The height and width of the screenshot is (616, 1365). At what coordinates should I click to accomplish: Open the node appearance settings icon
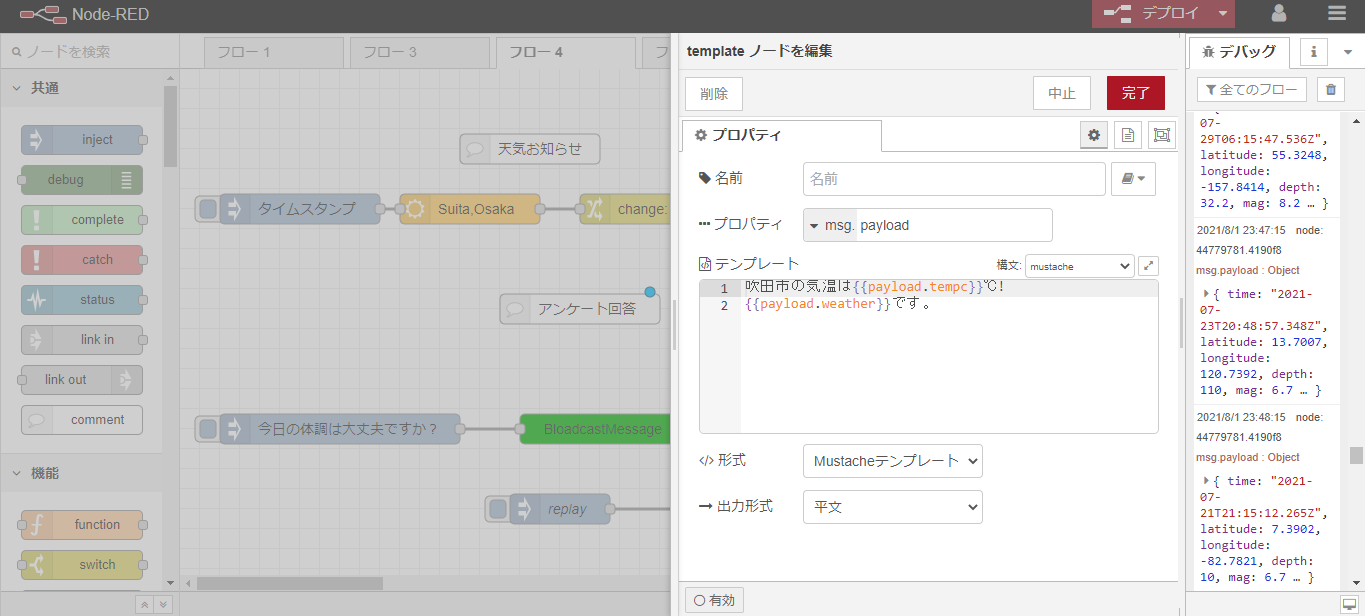(x=1161, y=135)
